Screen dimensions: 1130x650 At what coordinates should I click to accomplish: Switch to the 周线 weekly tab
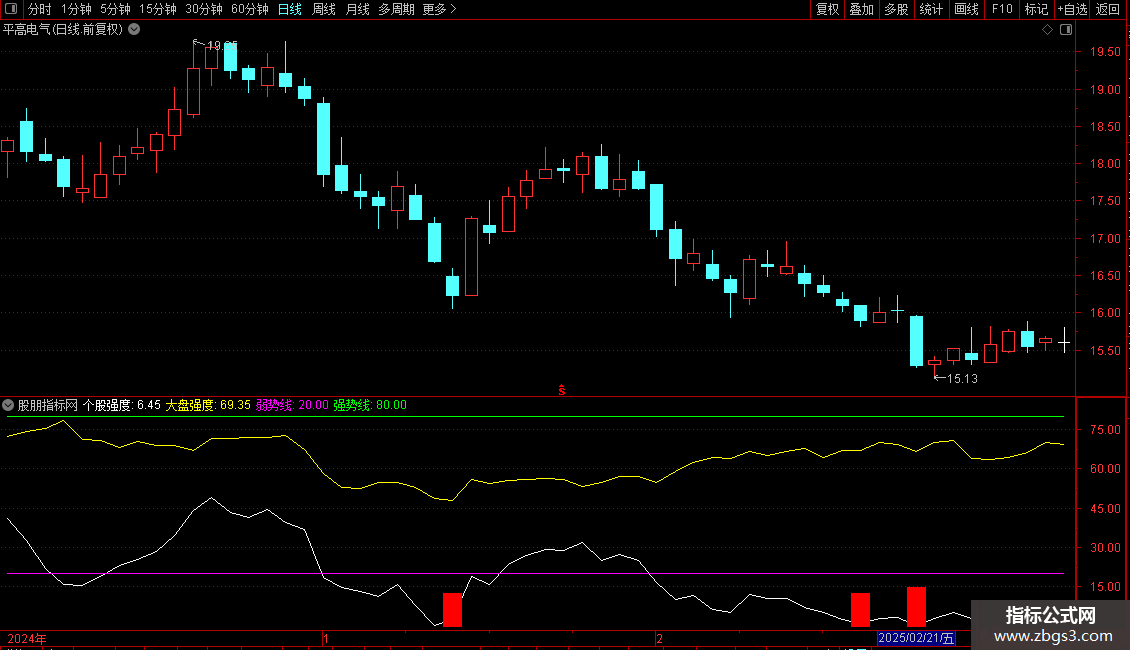click(x=323, y=9)
